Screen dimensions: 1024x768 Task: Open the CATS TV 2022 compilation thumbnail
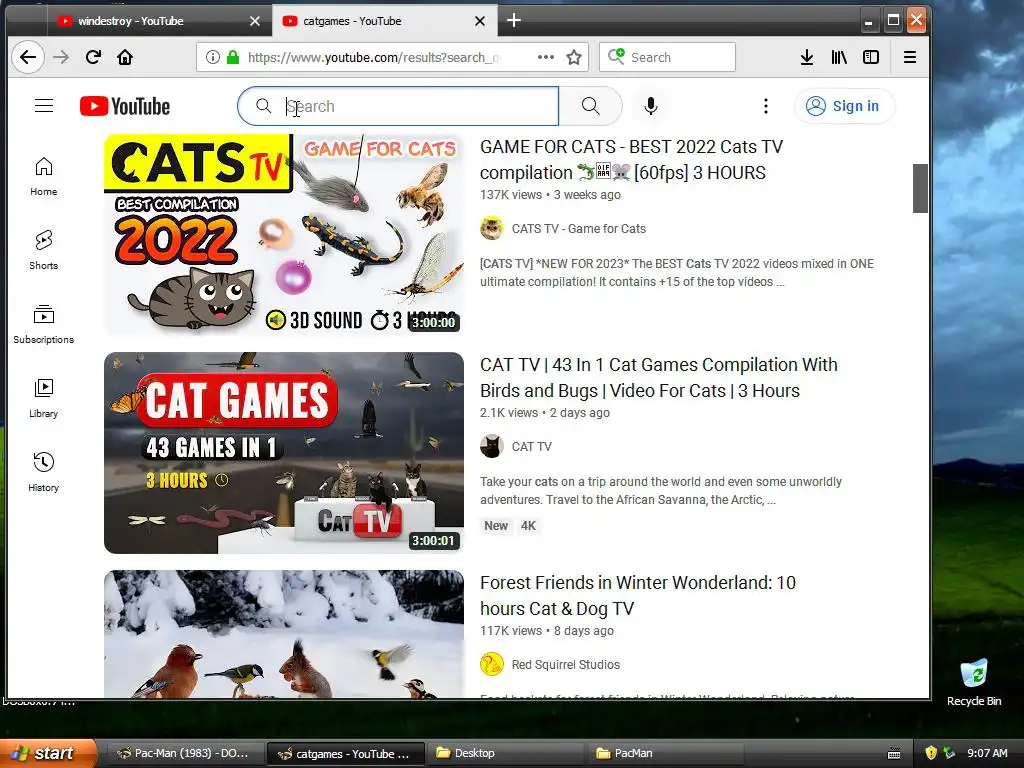tap(284, 235)
